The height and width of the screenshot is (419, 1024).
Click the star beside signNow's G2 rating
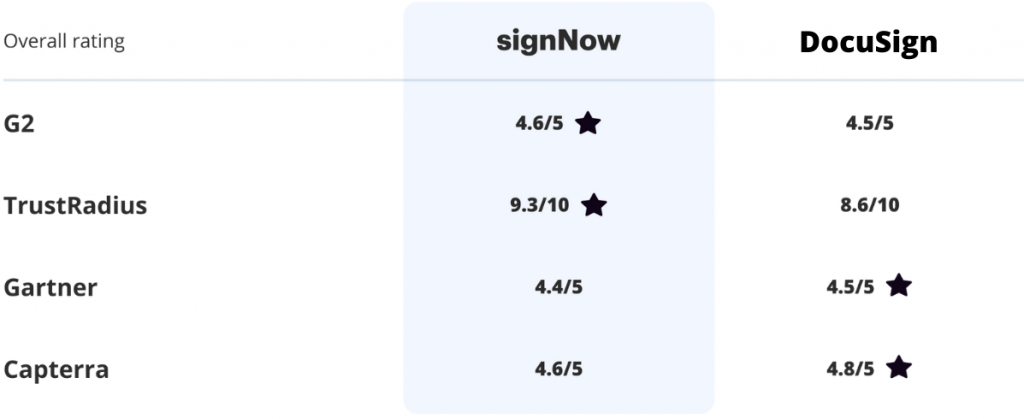tap(588, 123)
